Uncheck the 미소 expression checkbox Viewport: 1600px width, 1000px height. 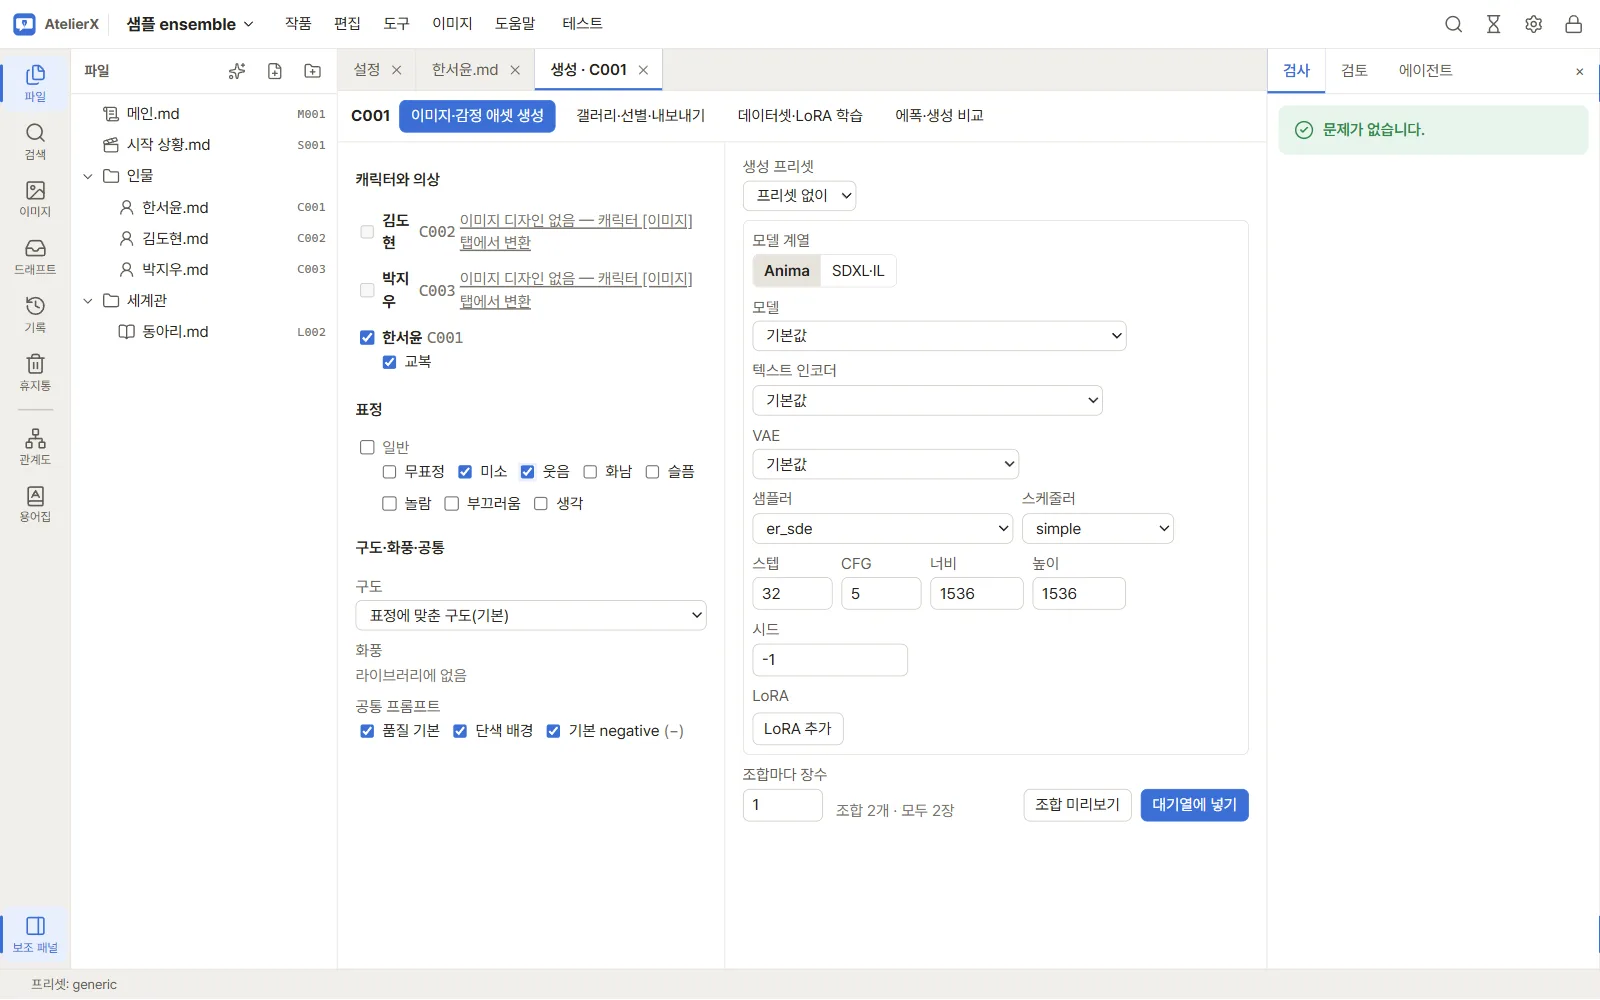click(465, 472)
